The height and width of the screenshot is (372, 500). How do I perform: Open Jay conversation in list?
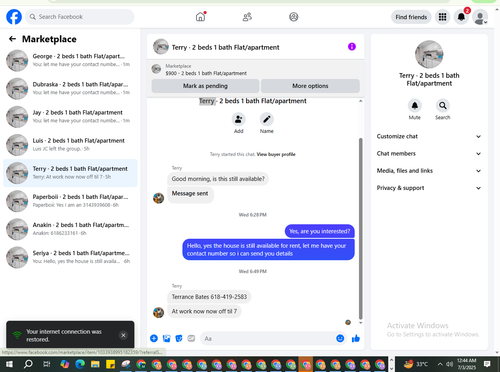(70, 117)
